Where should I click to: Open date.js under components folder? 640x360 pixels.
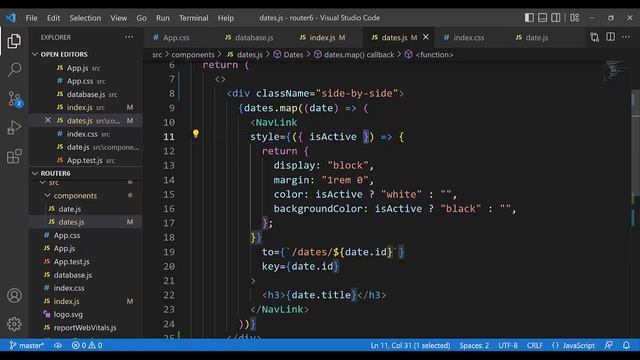click(86, 209)
